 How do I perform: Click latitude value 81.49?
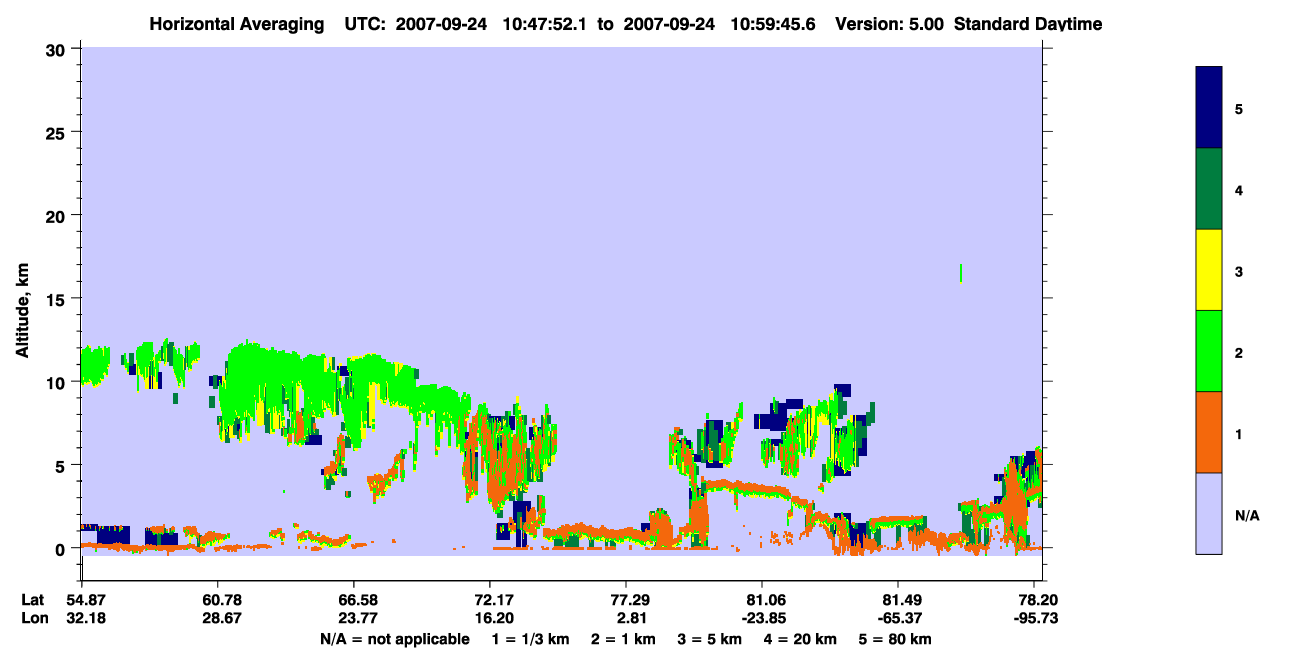click(898, 600)
